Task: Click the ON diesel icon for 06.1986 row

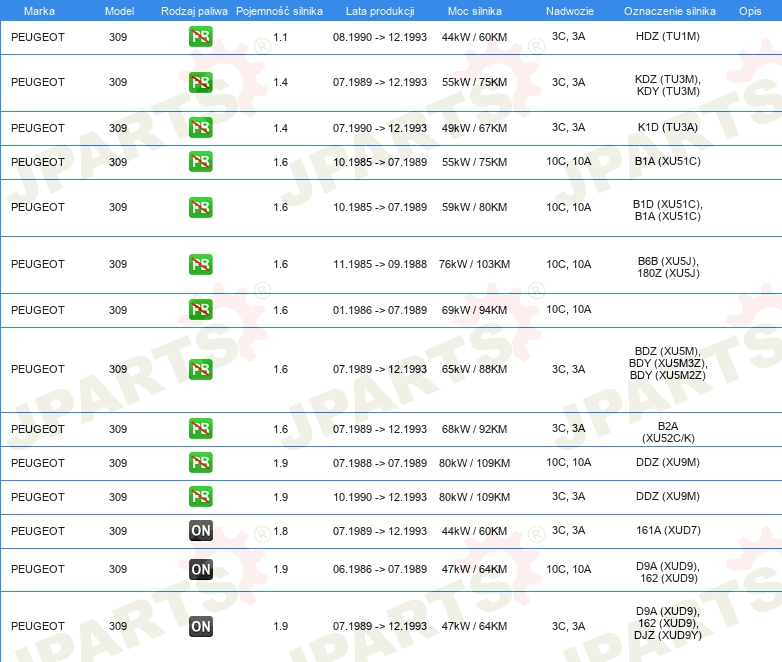Action: 200,569
